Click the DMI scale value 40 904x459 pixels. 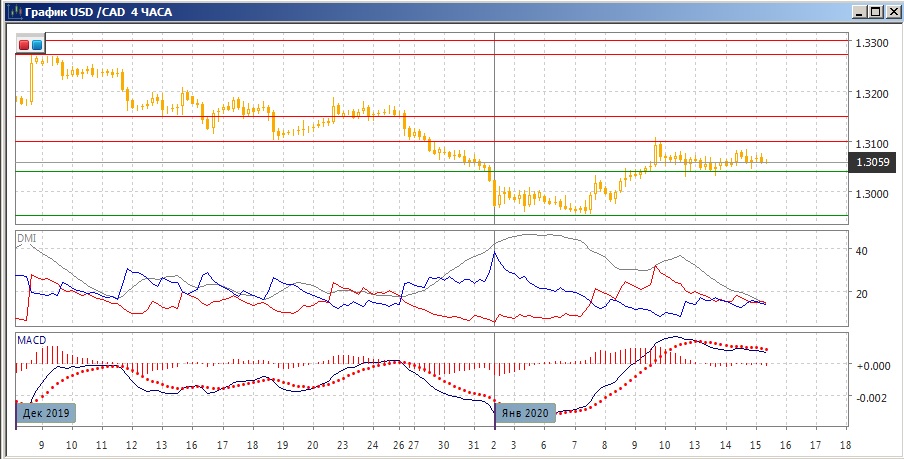coord(862,251)
